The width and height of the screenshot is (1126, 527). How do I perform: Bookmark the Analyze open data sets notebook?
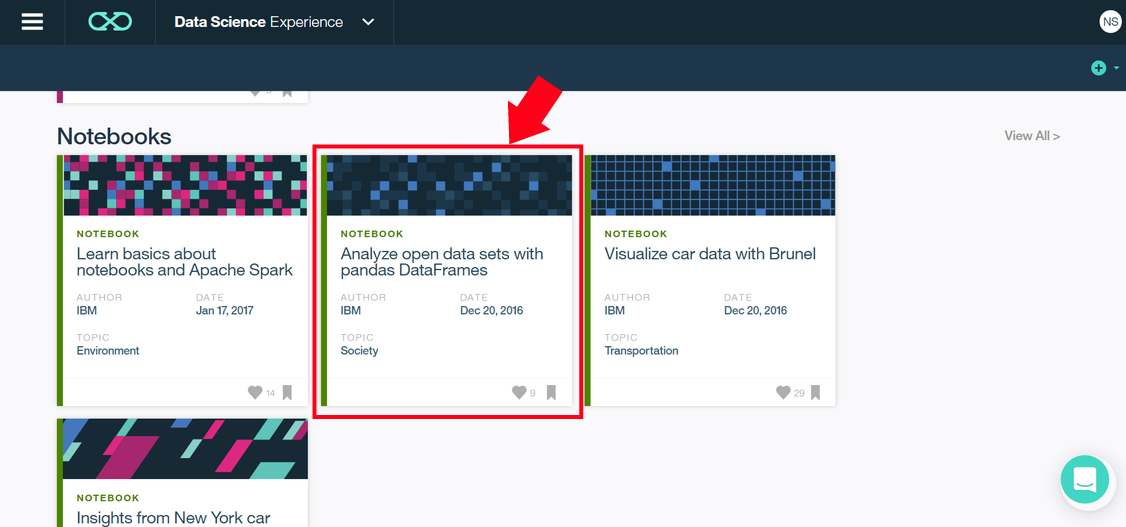pos(552,392)
